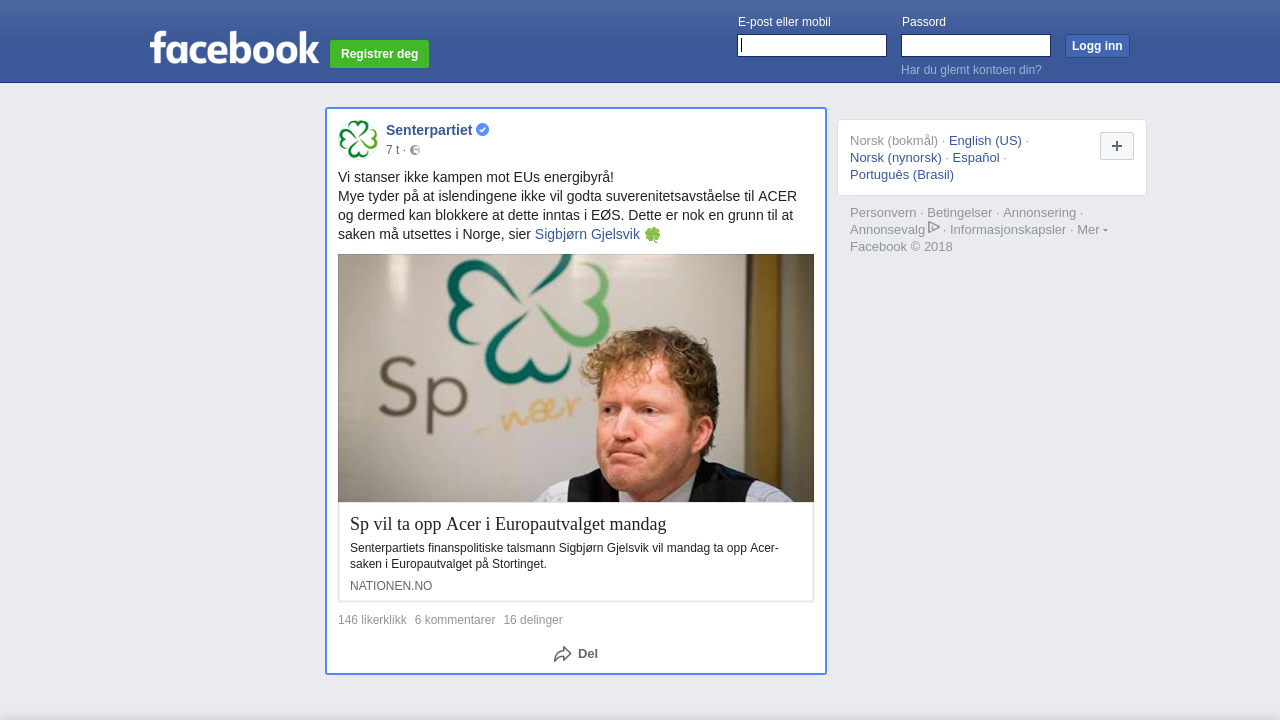This screenshot has height=720, width=1280.
Task: Open the article photo of Sp politician
Action: point(576,378)
